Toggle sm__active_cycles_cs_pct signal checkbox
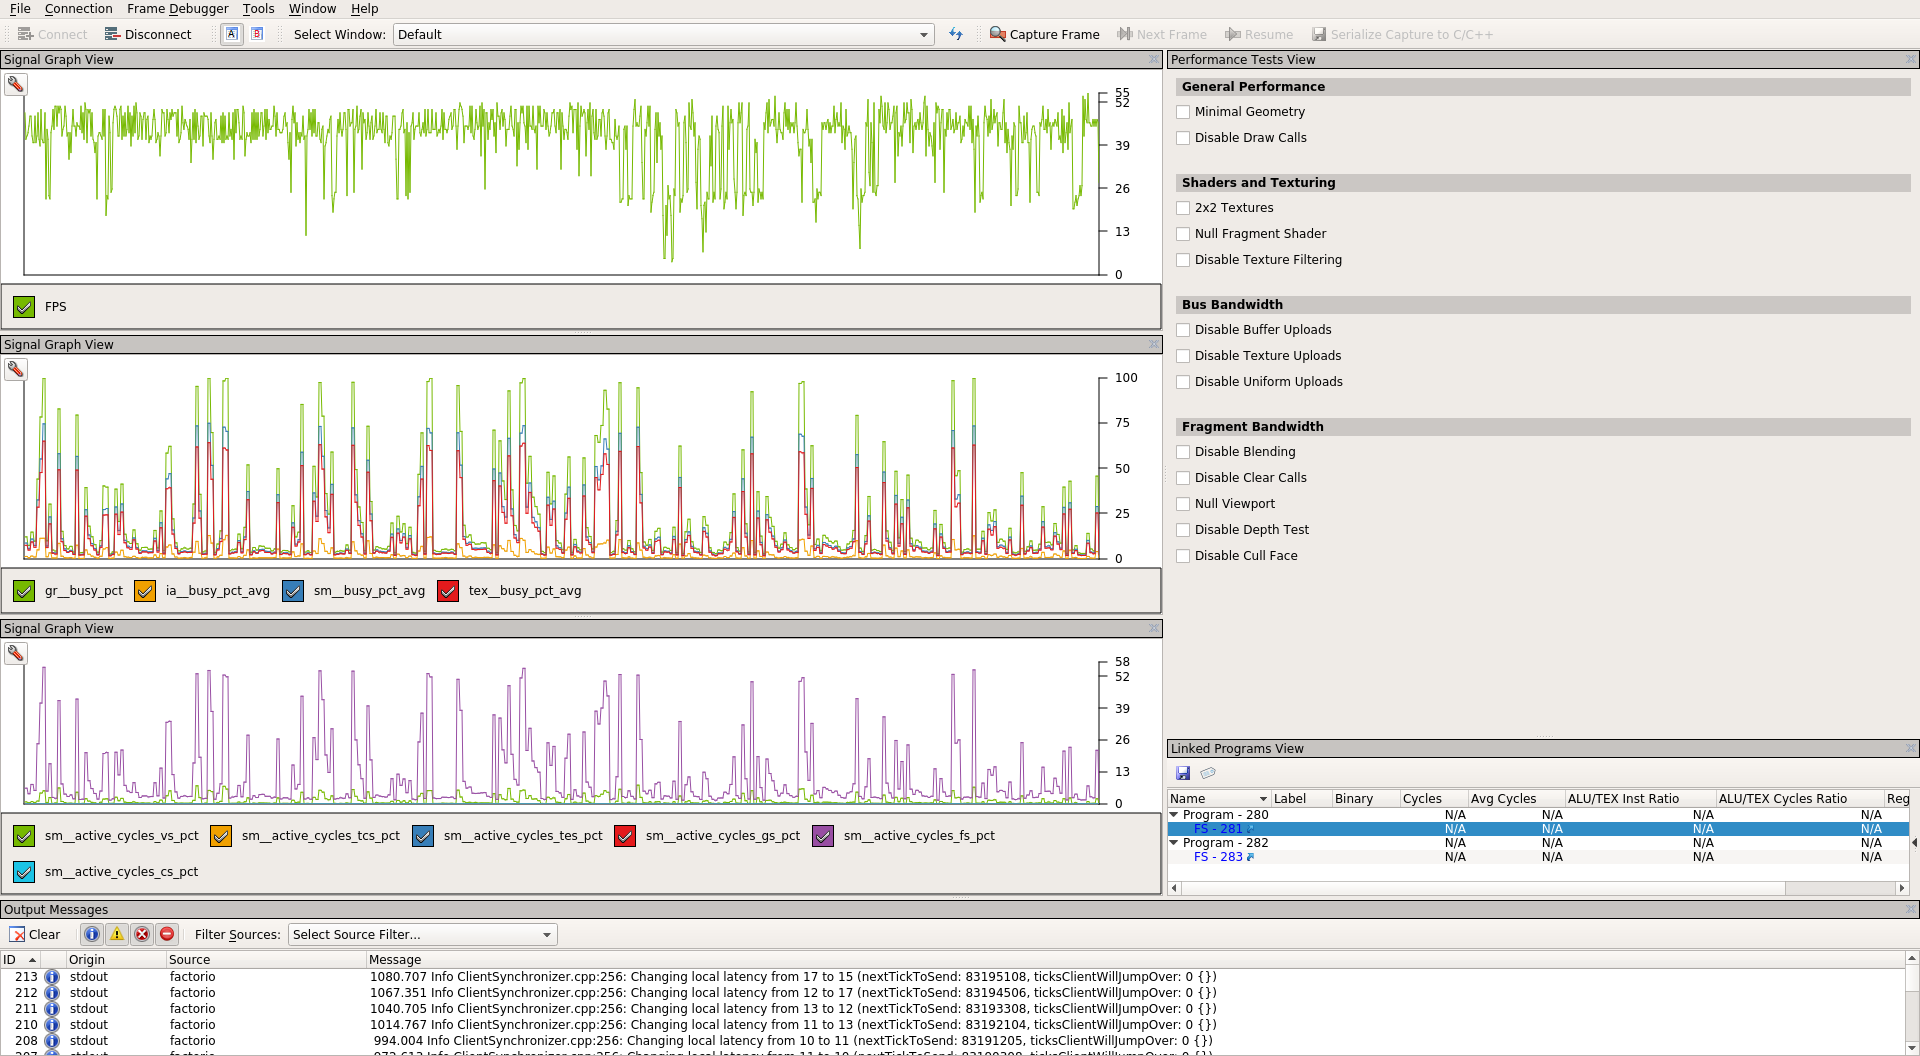The height and width of the screenshot is (1056, 1920). tap(24, 872)
